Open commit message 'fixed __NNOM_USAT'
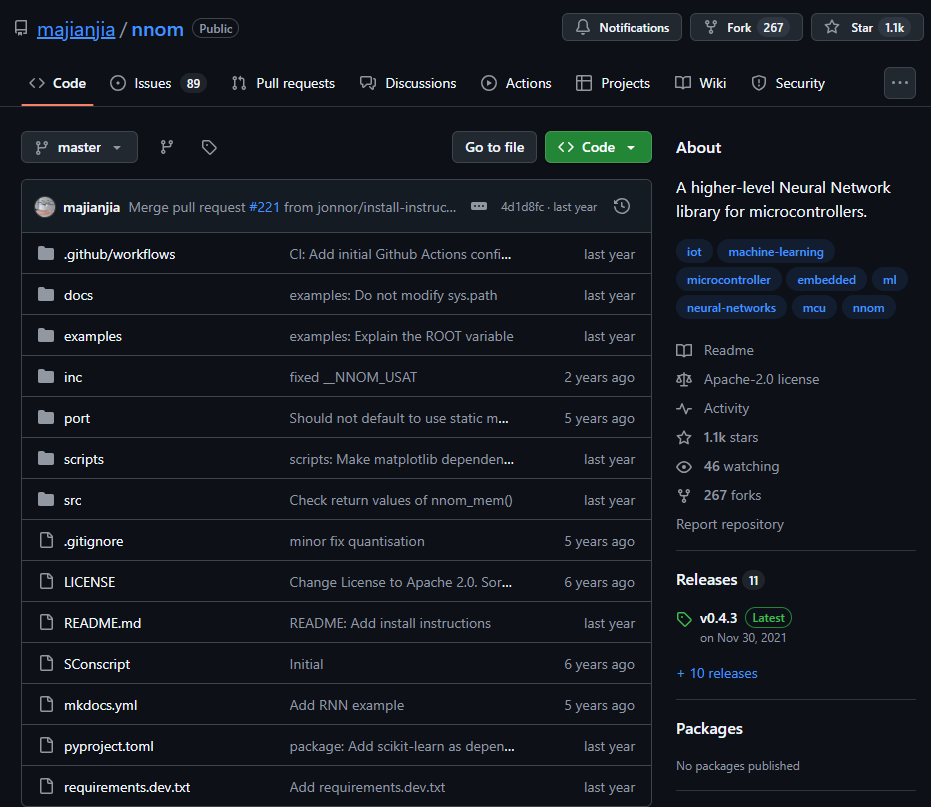Viewport: 931px width, 807px height. [x=353, y=377]
